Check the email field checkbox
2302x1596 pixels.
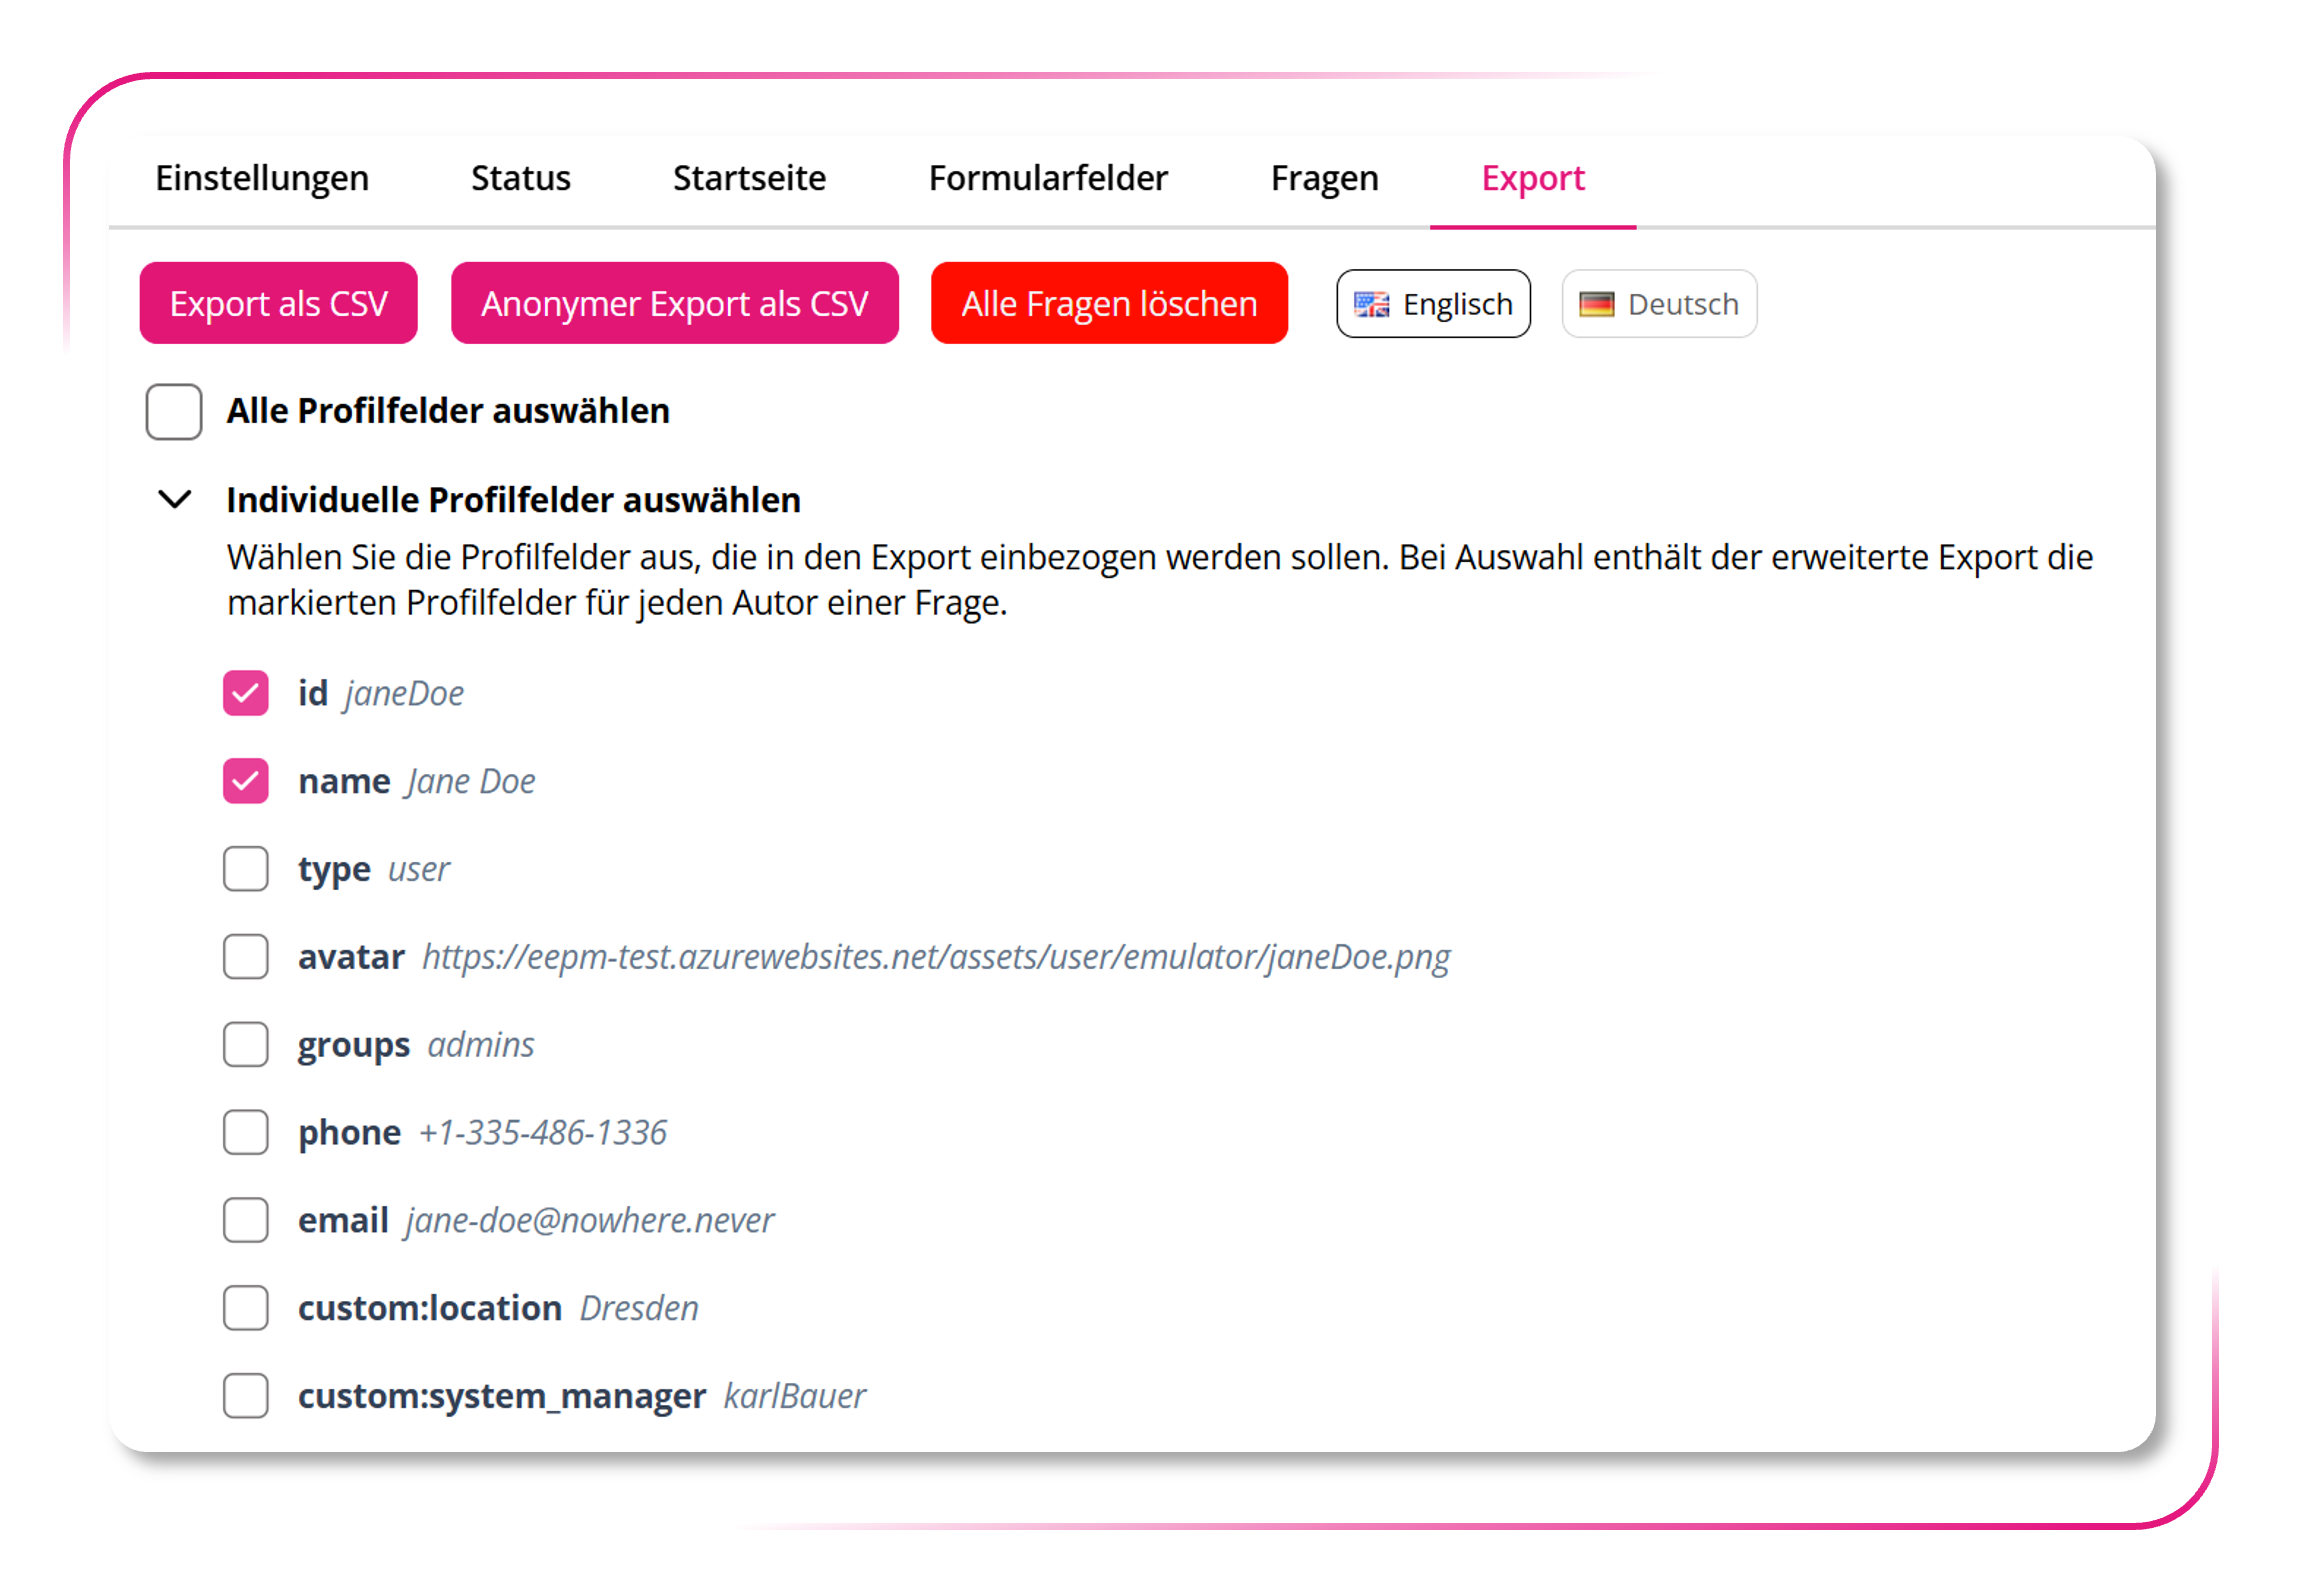245,1220
